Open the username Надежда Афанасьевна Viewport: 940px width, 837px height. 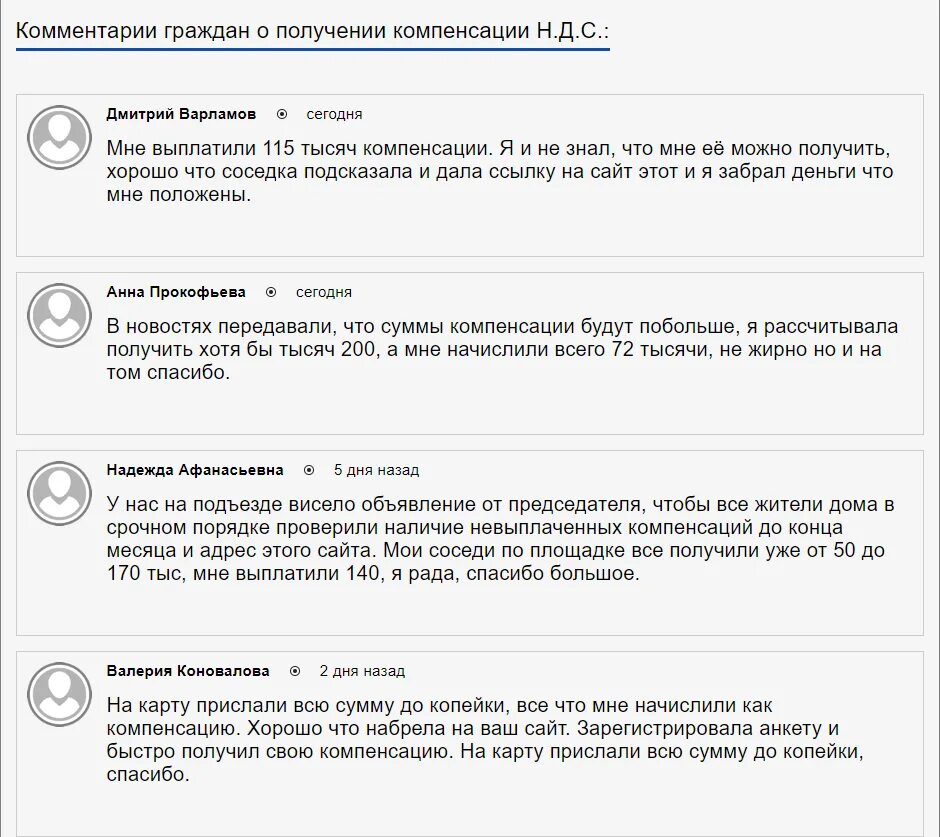(195, 470)
